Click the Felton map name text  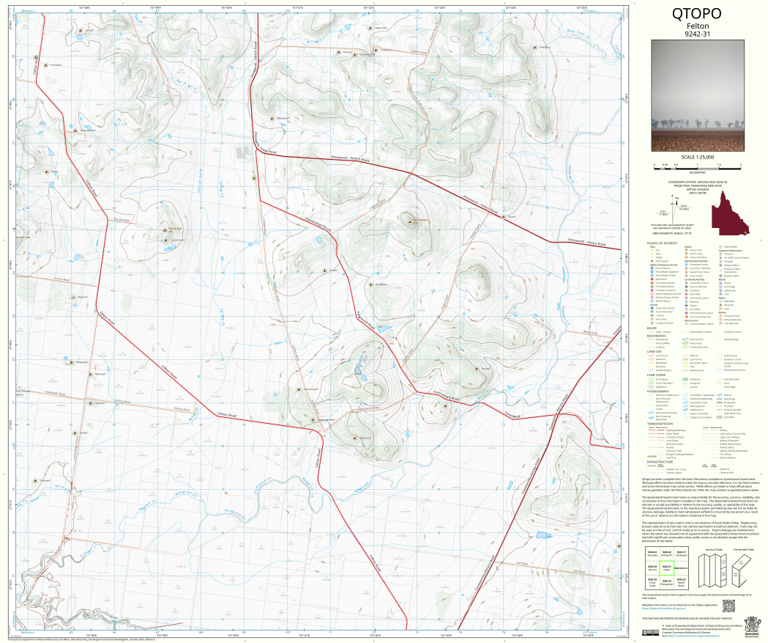coord(697,26)
